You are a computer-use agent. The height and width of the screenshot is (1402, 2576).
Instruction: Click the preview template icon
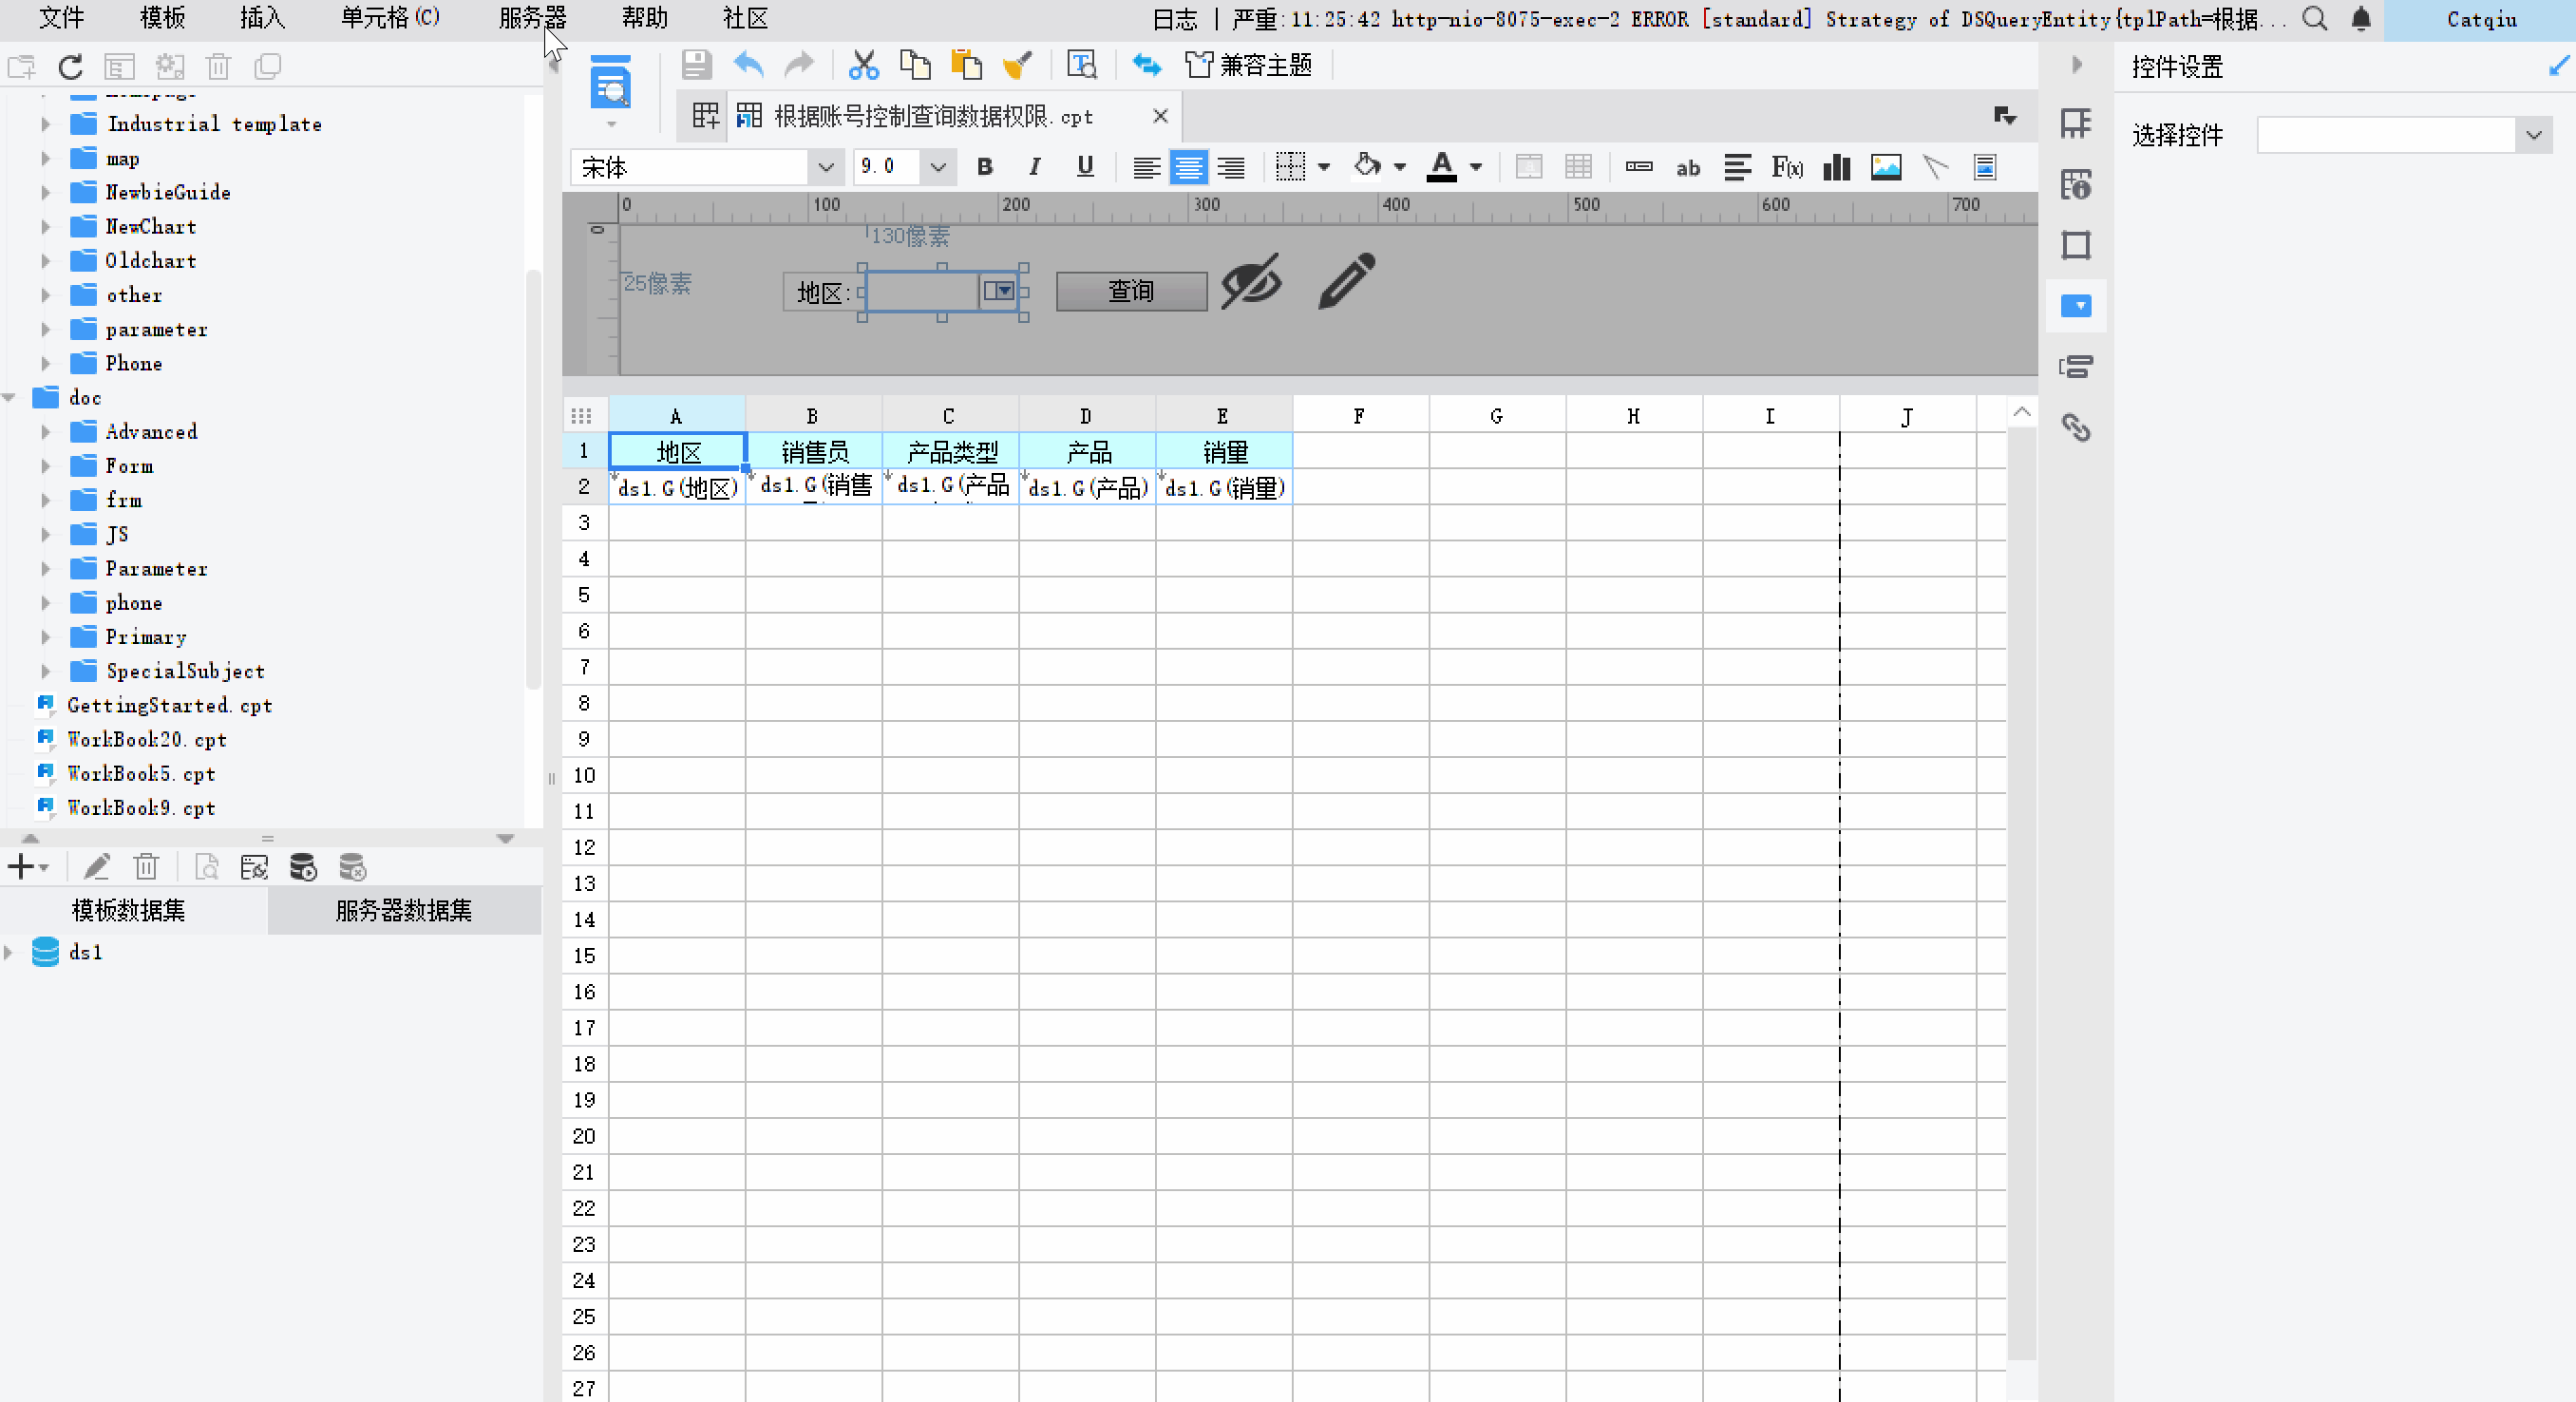610,84
